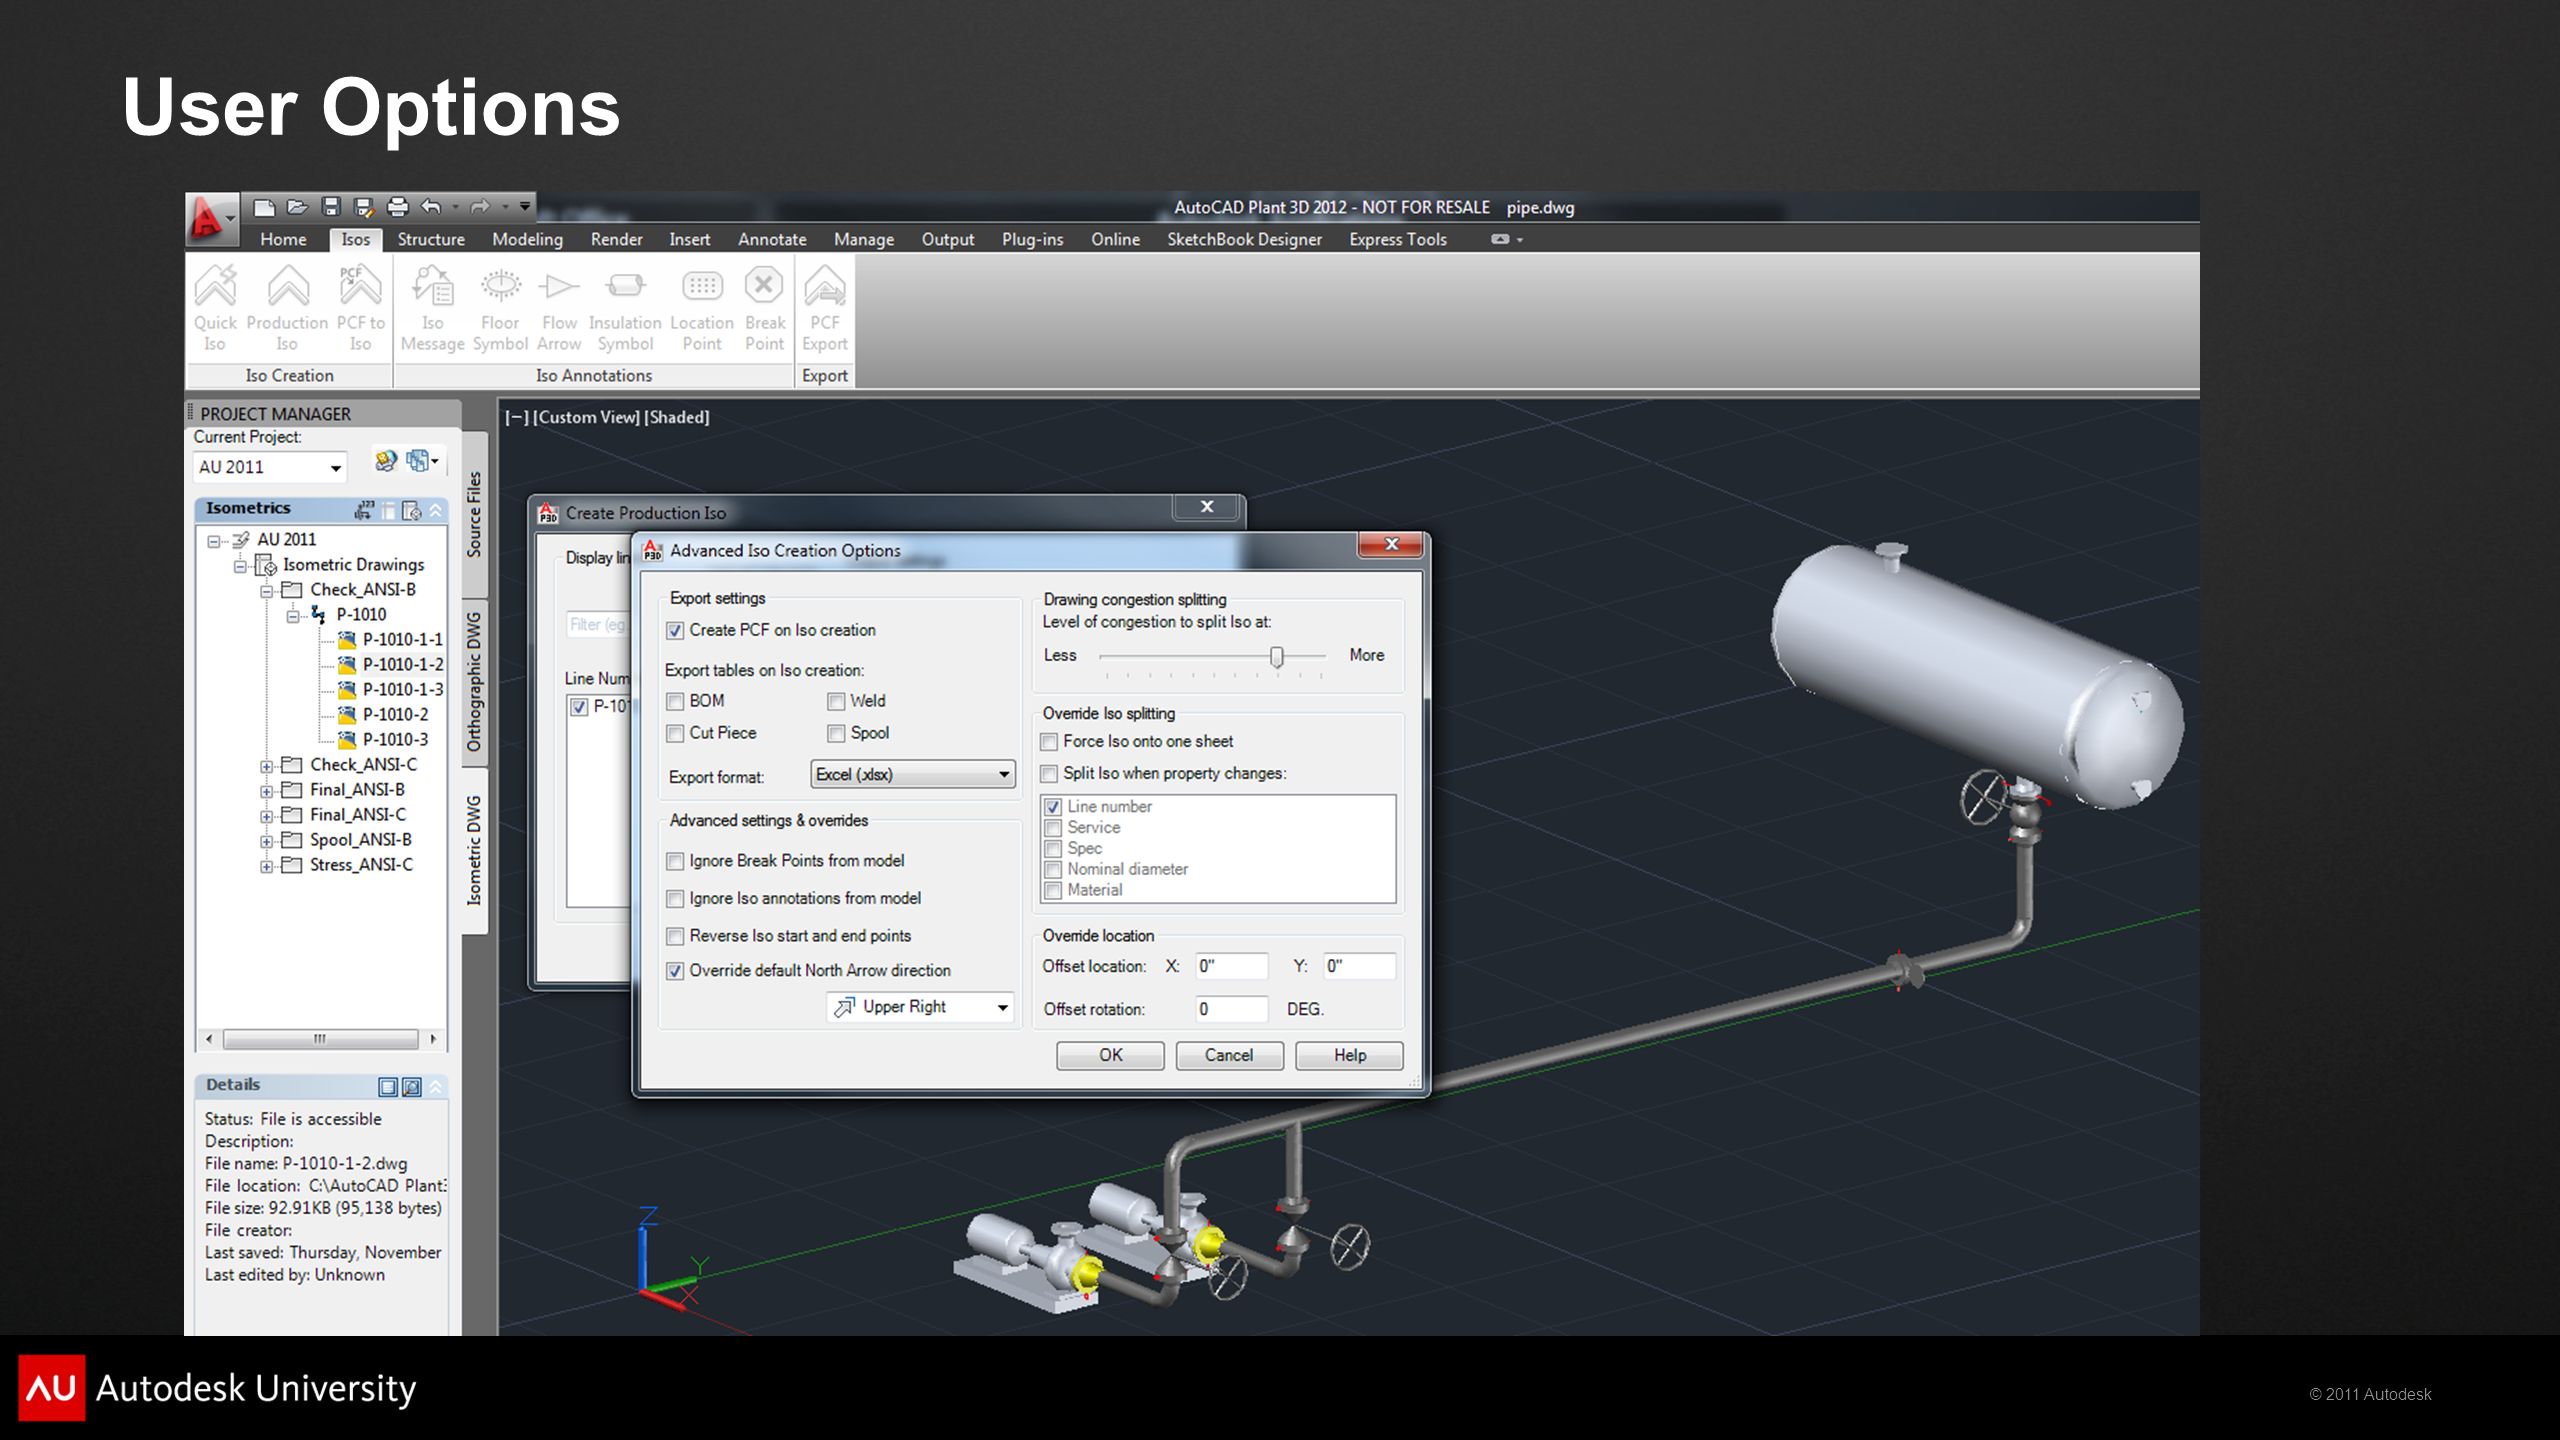
Task: Click the Save As quick access icon
Action: click(364, 207)
